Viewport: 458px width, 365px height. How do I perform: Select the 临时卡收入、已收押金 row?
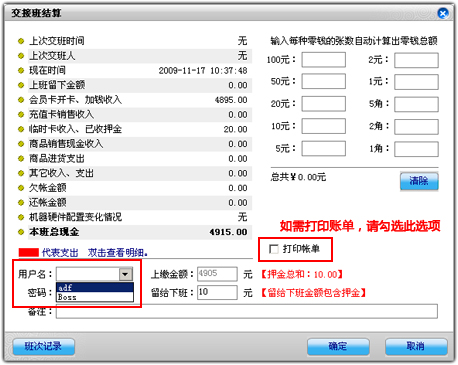coord(140,129)
